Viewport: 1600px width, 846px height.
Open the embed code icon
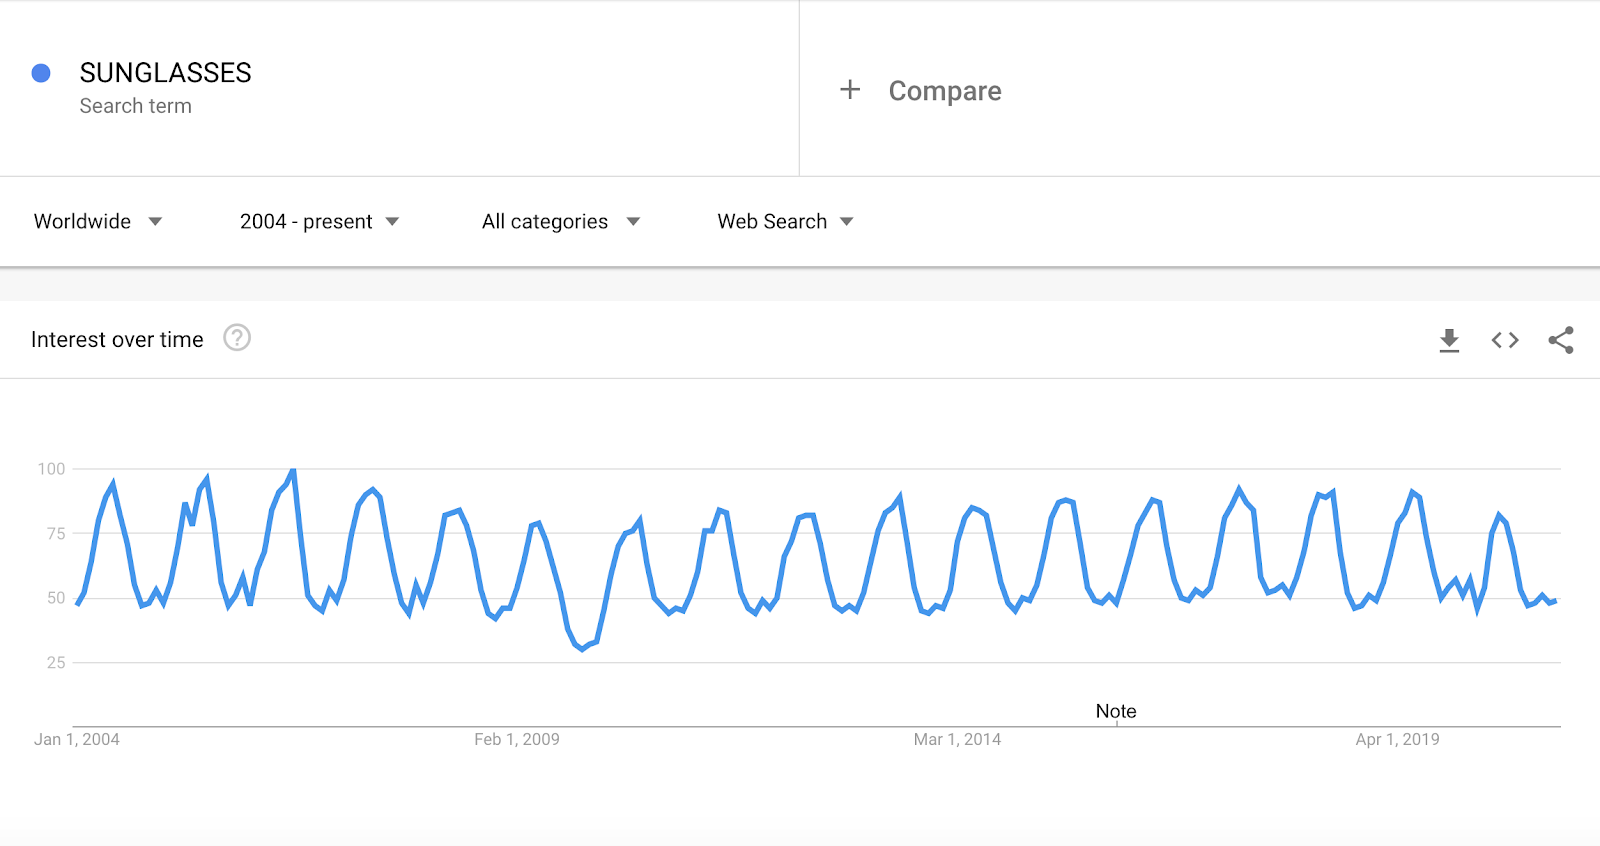tap(1505, 340)
